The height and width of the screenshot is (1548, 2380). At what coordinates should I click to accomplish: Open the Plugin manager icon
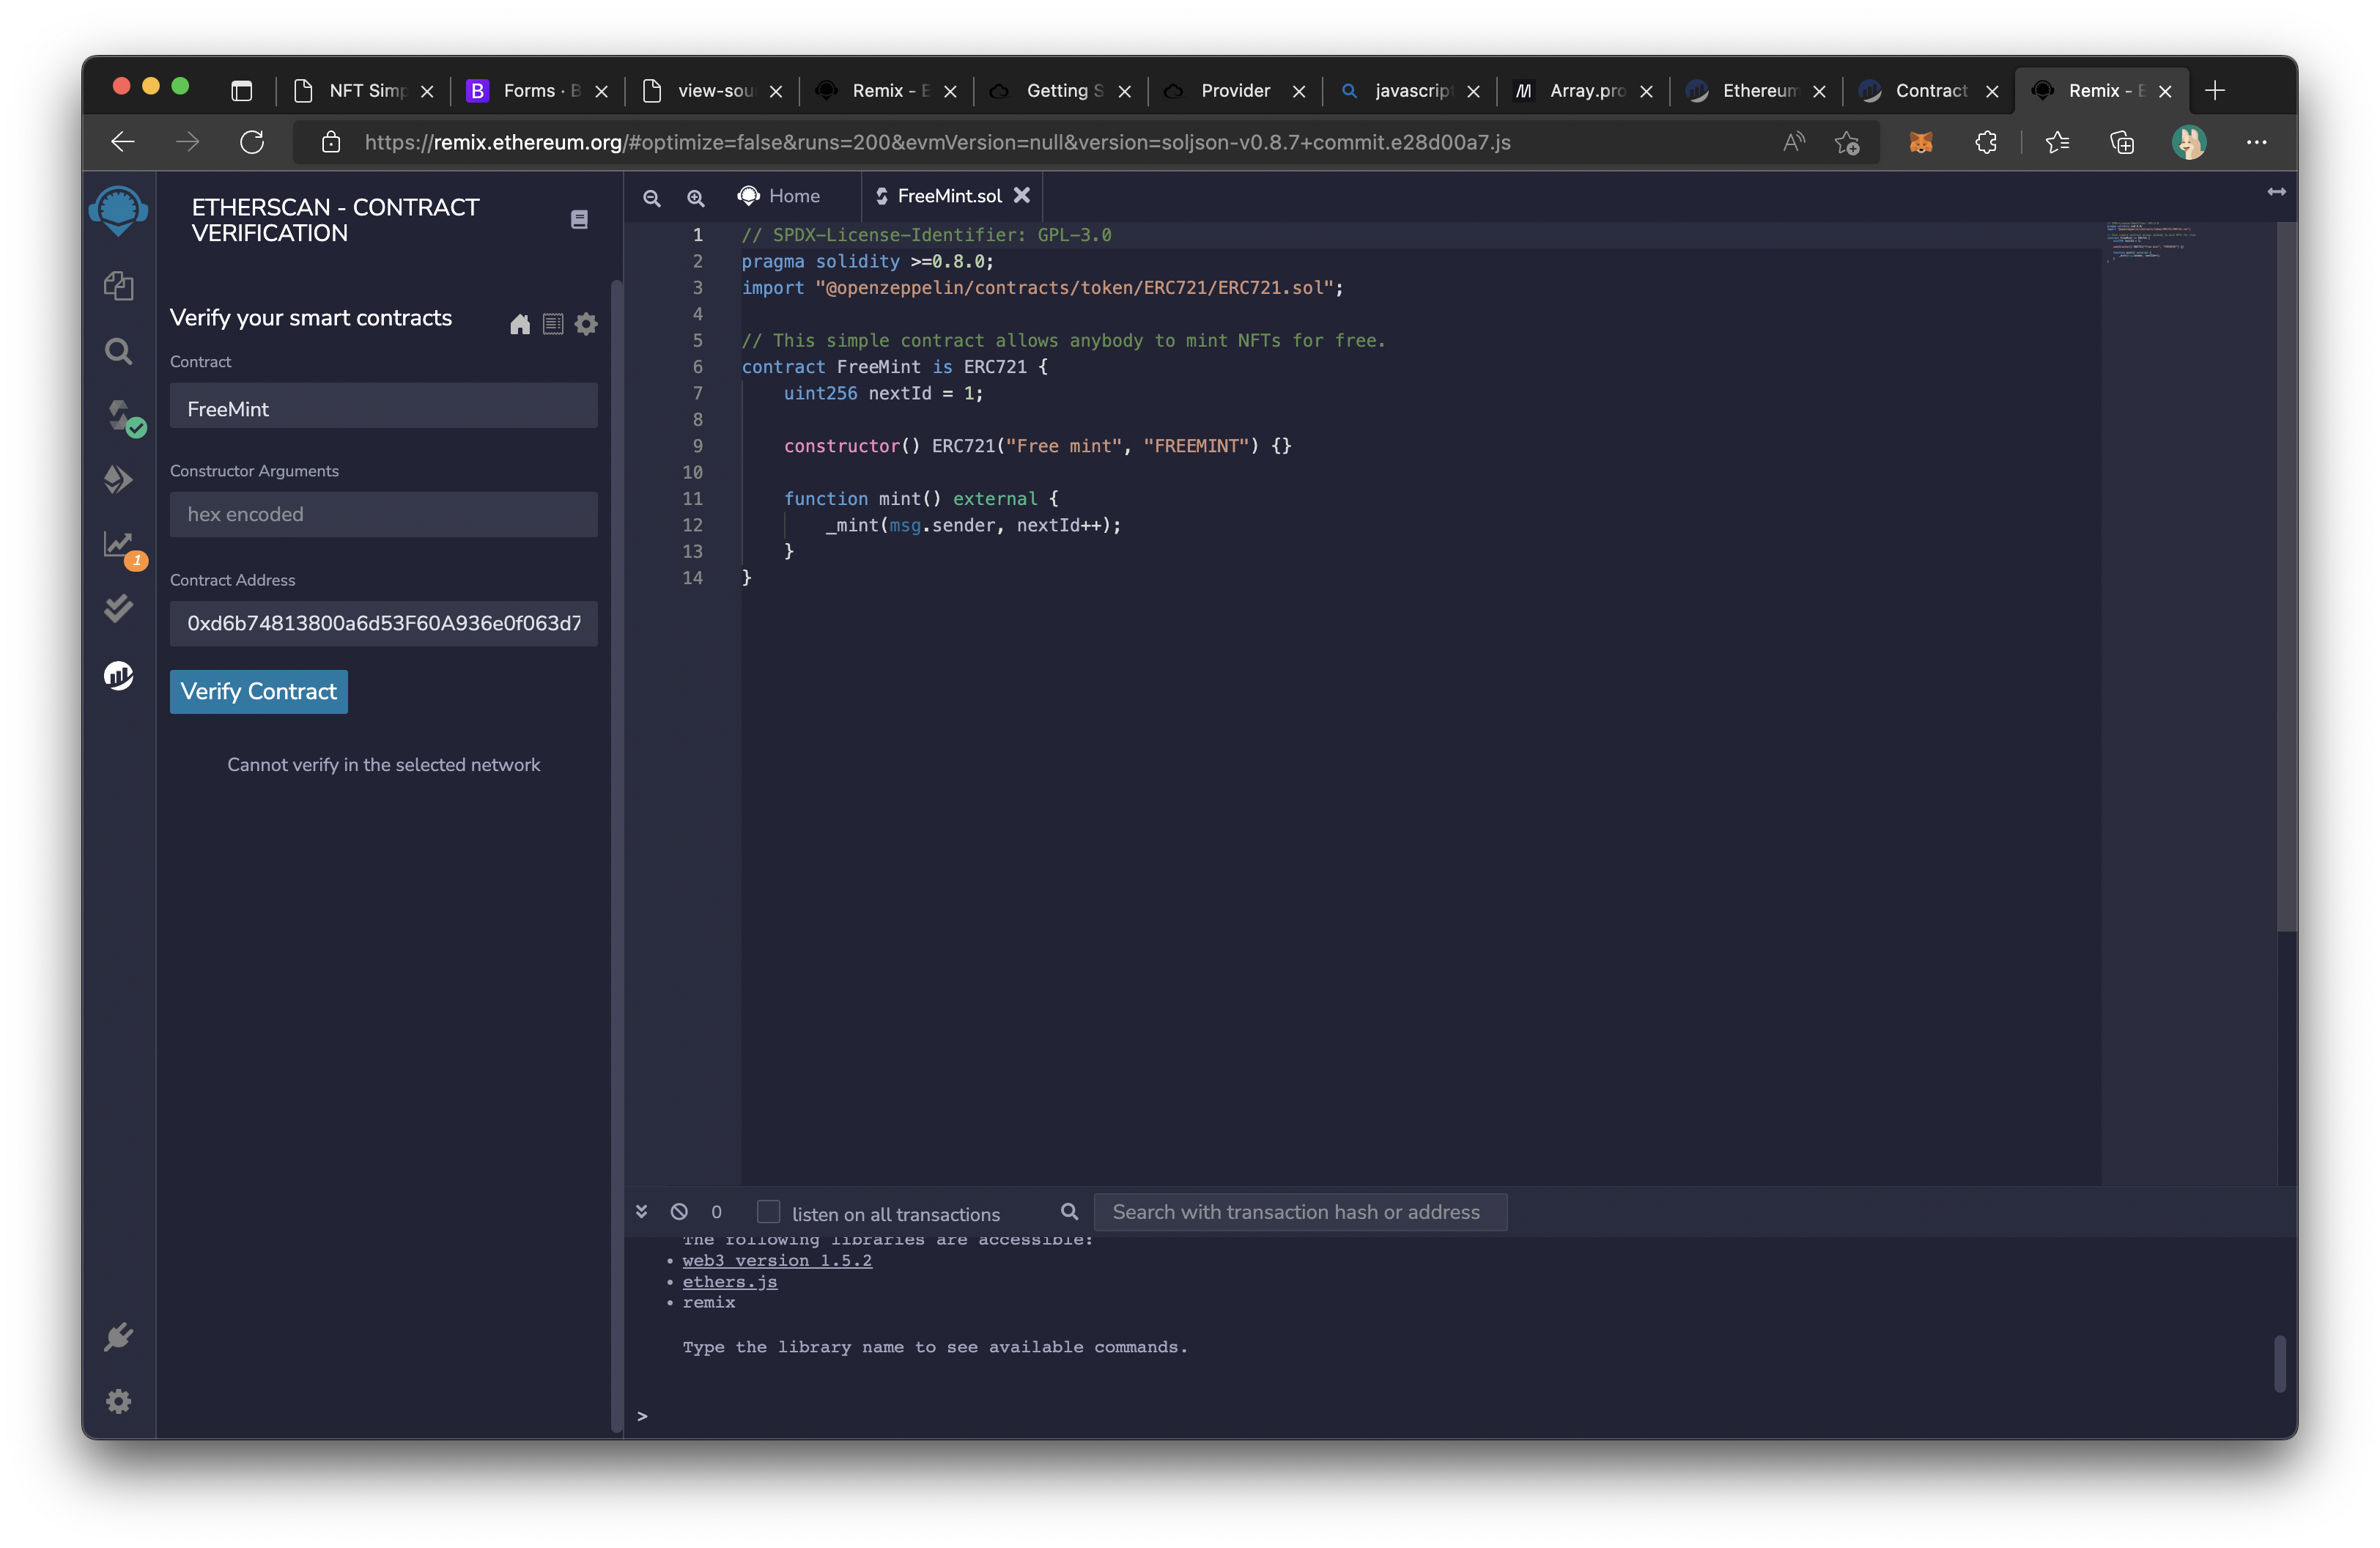point(118,1336)
